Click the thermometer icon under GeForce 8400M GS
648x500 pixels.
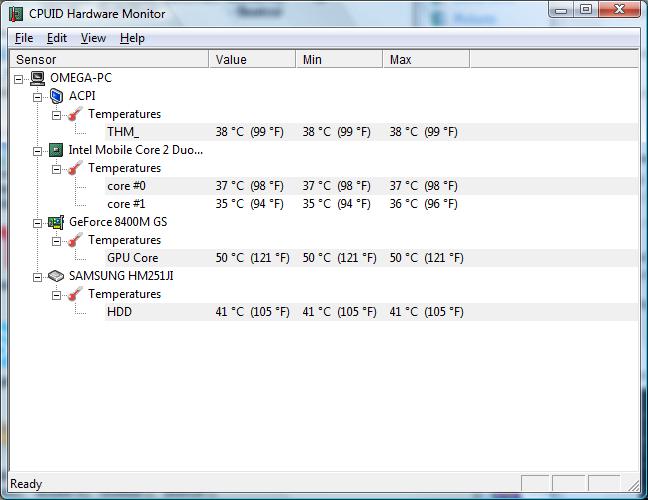75,240
